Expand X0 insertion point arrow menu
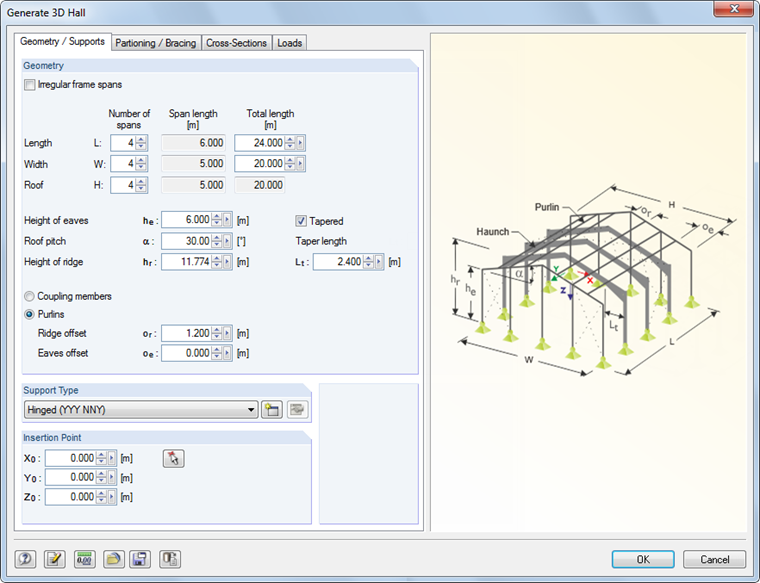Image resolution: width=760 pixels, height=583 pixels. pyautogui.click(x=111, y=458)
